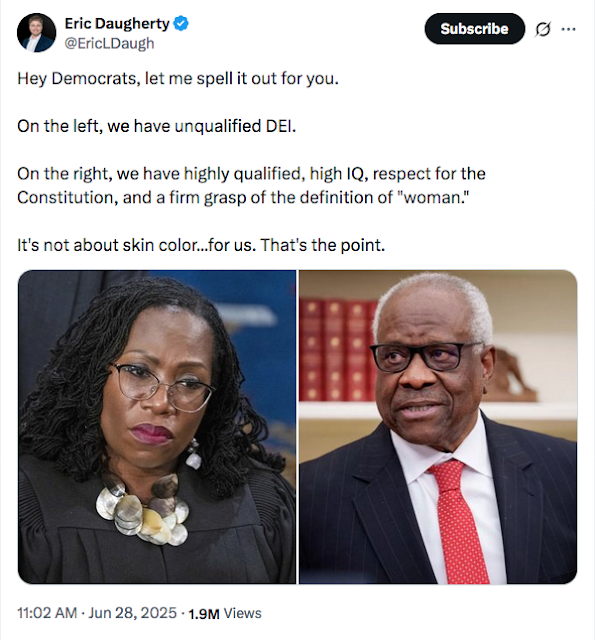Click the Jun 28, 2025 date
This screenshot has height=640, width=595.
[x=133, y=613]
